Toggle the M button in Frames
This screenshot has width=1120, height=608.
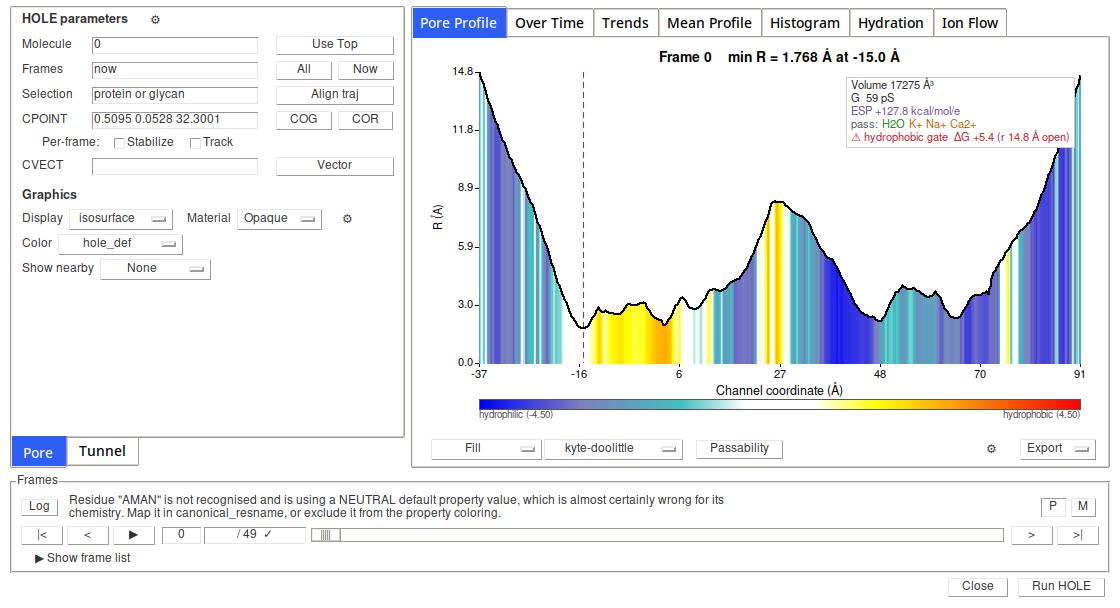(1083, 507)
